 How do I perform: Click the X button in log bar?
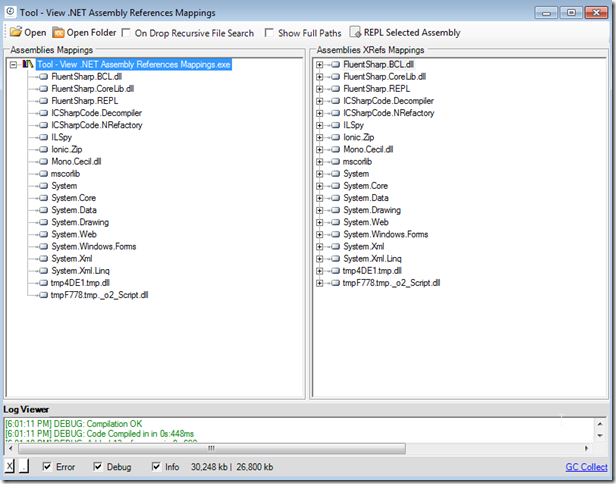pos(9,466)
